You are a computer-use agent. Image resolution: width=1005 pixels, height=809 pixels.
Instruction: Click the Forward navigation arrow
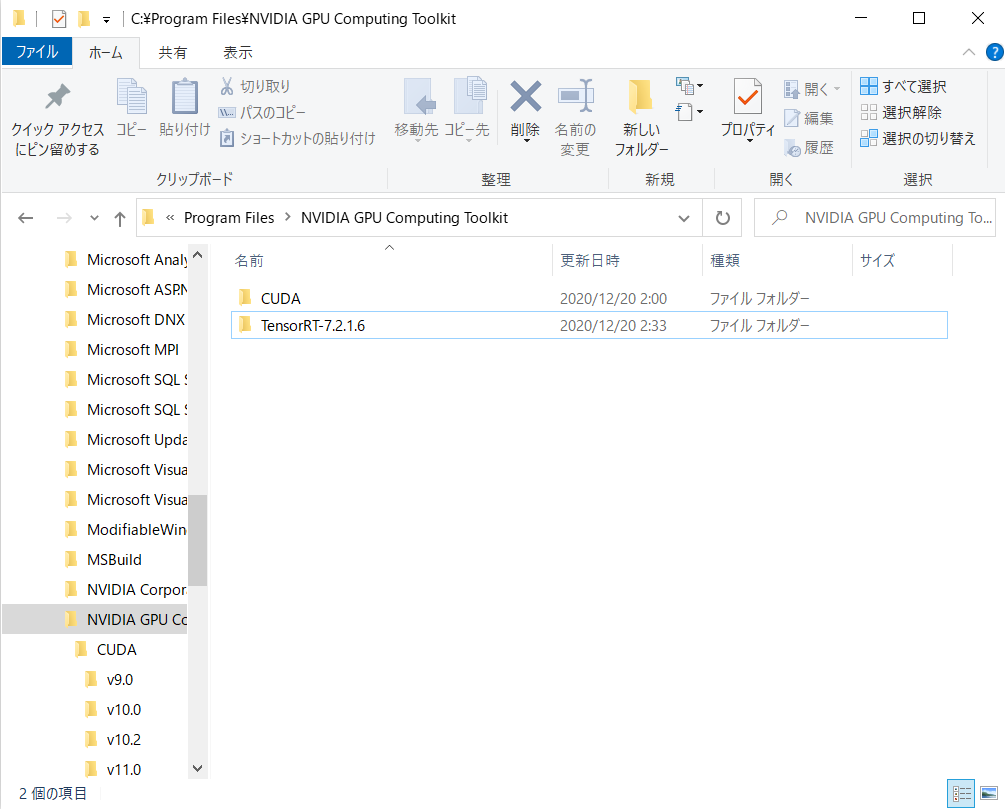point(64,218)
